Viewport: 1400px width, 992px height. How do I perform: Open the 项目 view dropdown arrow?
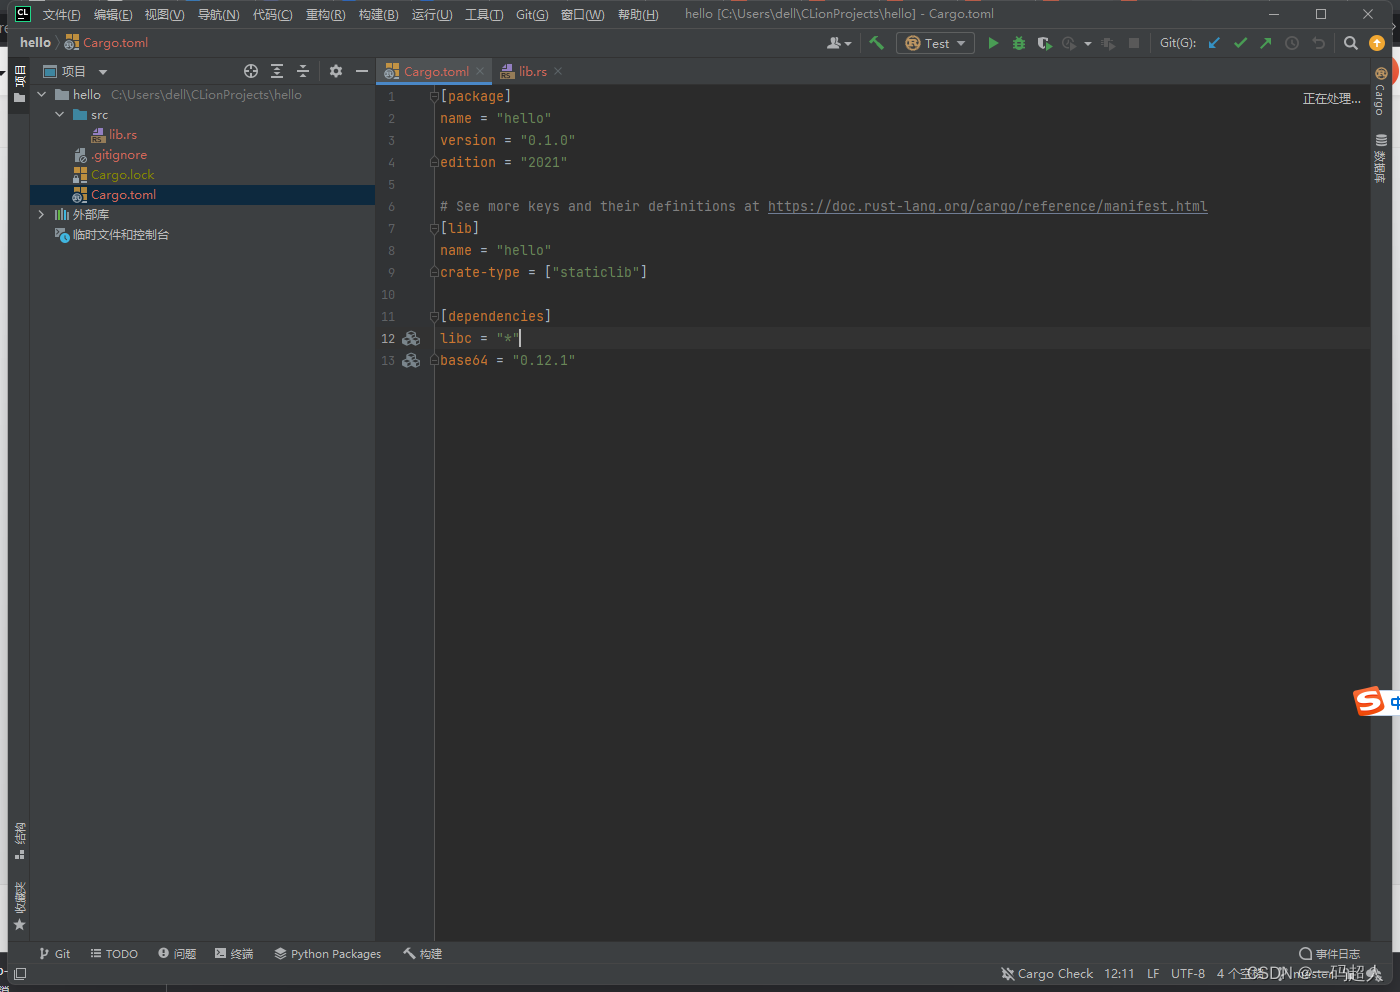103,72
